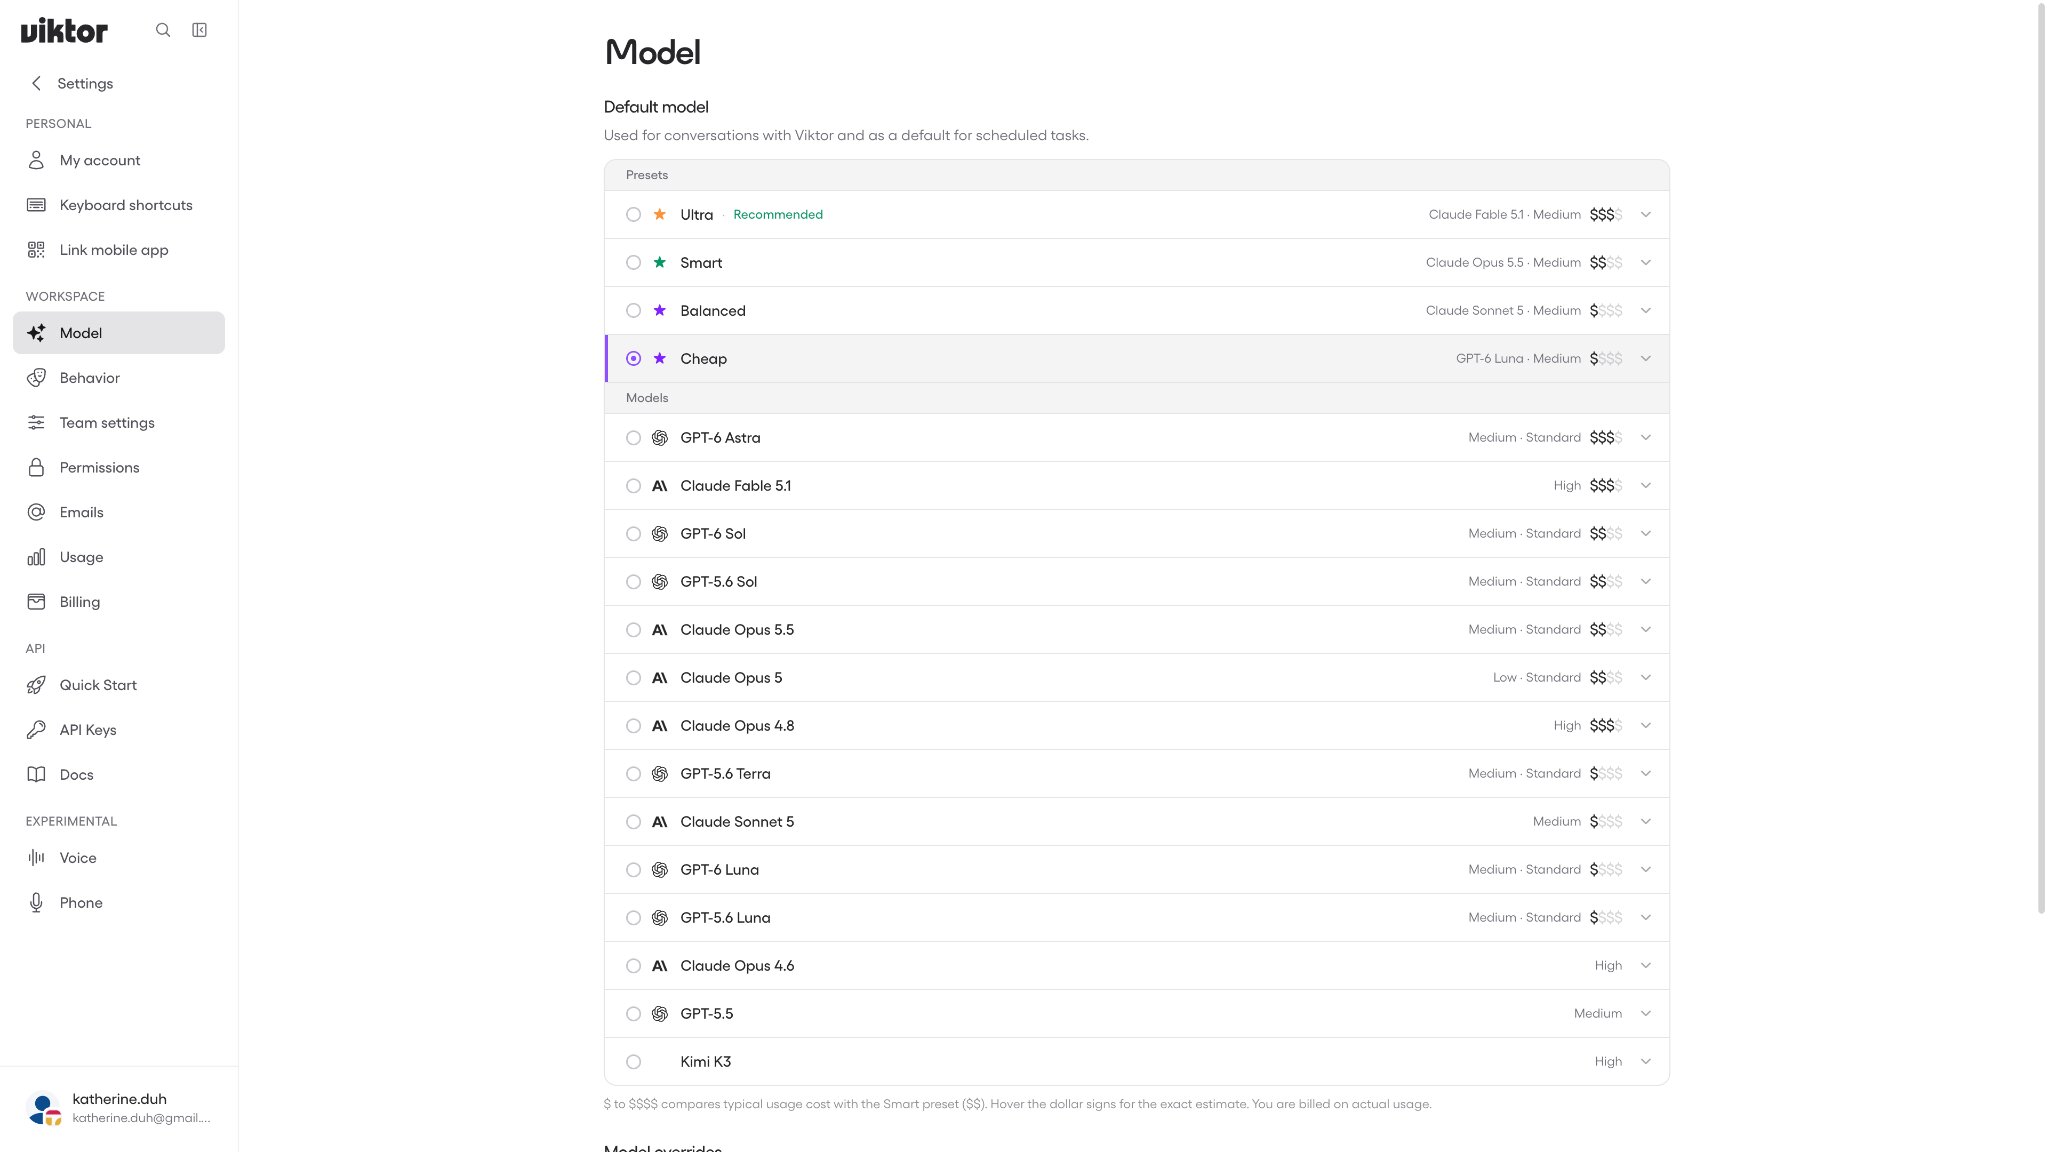
Task: Click the page vertical scrollbar
Action: point(2041,458)
